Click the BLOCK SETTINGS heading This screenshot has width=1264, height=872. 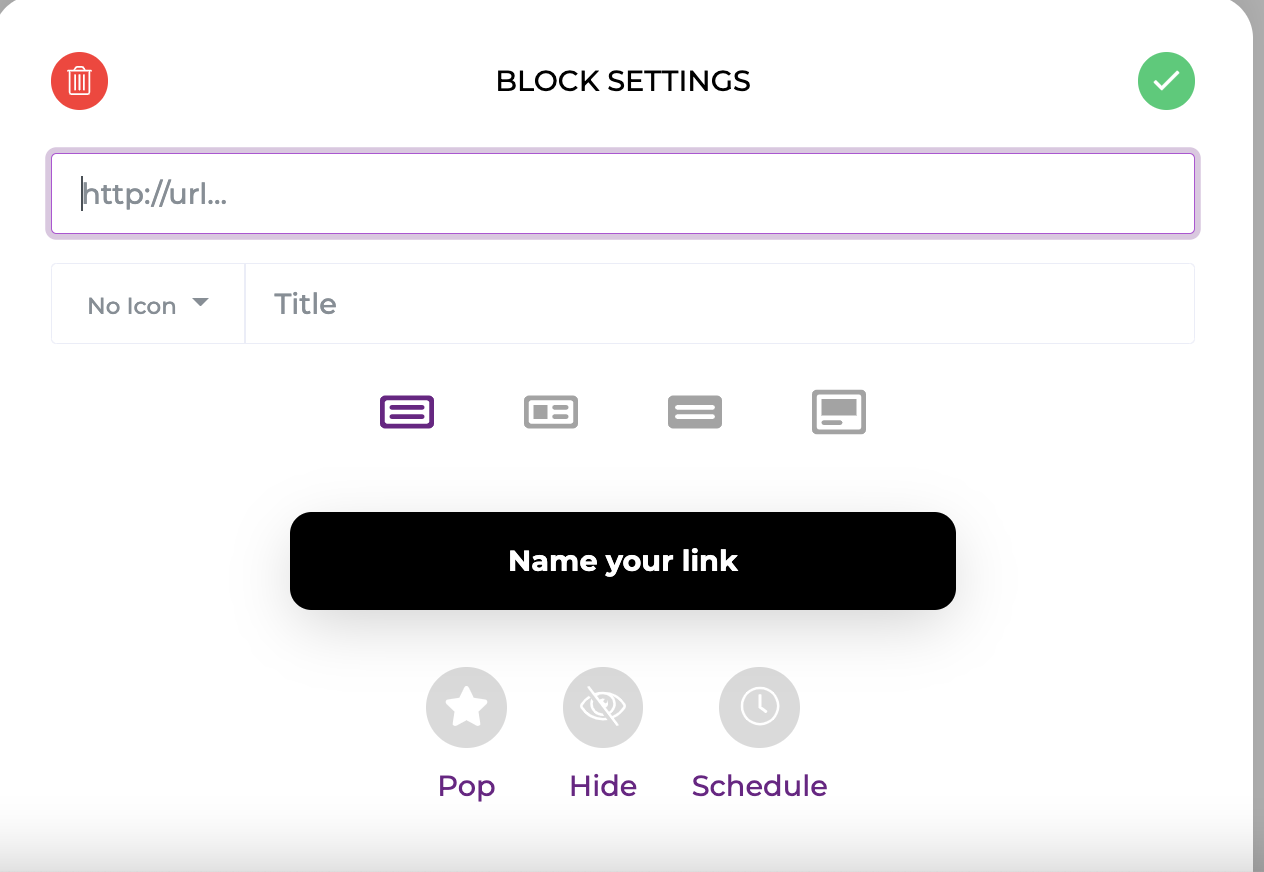622,81
